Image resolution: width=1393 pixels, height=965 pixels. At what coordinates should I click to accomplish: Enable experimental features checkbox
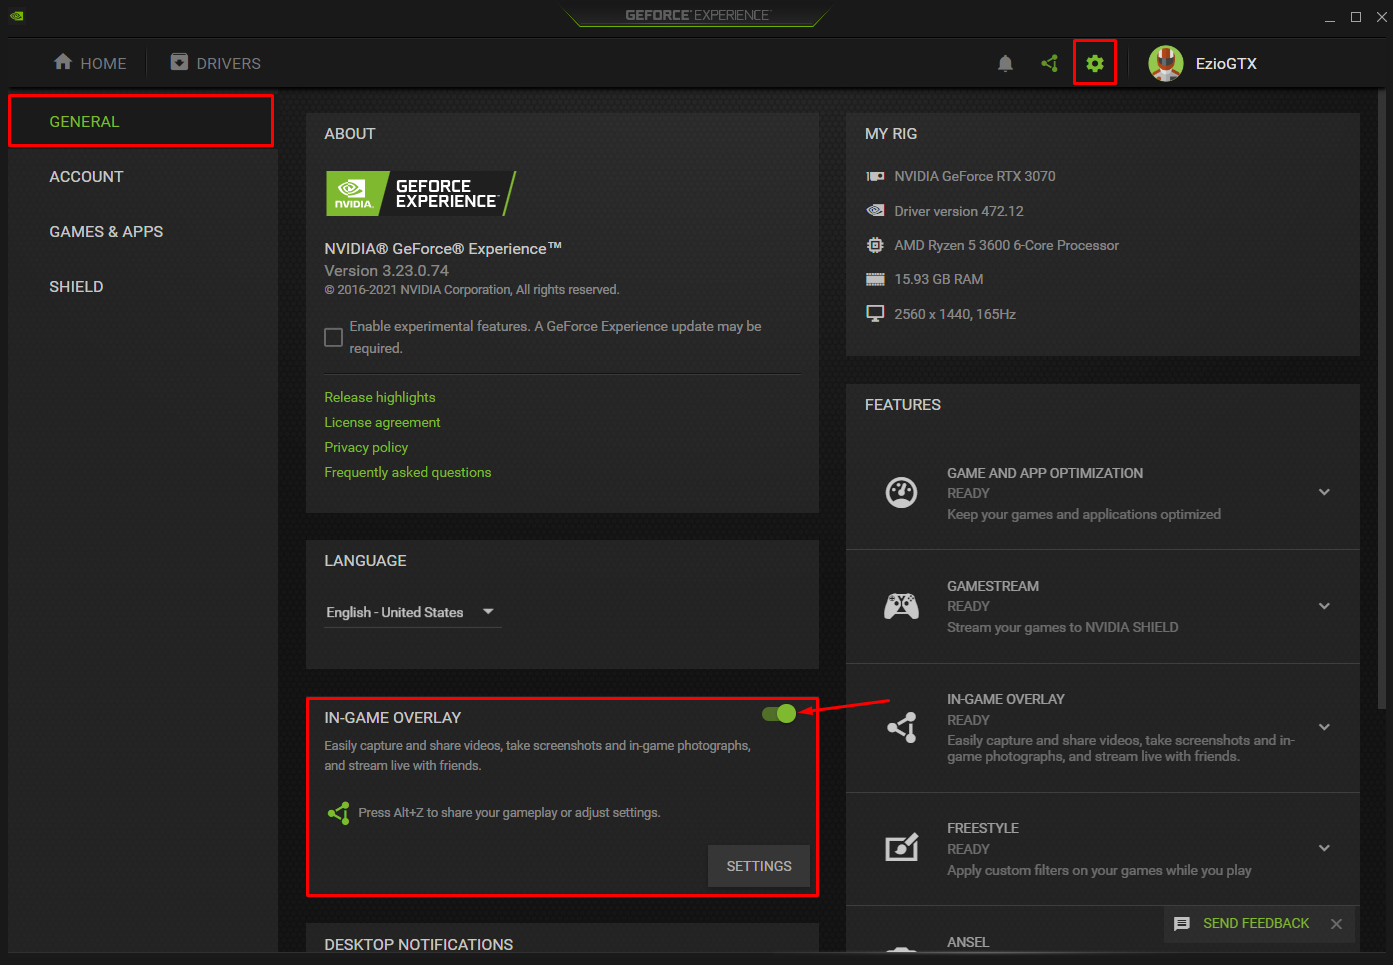click(334, 337)
